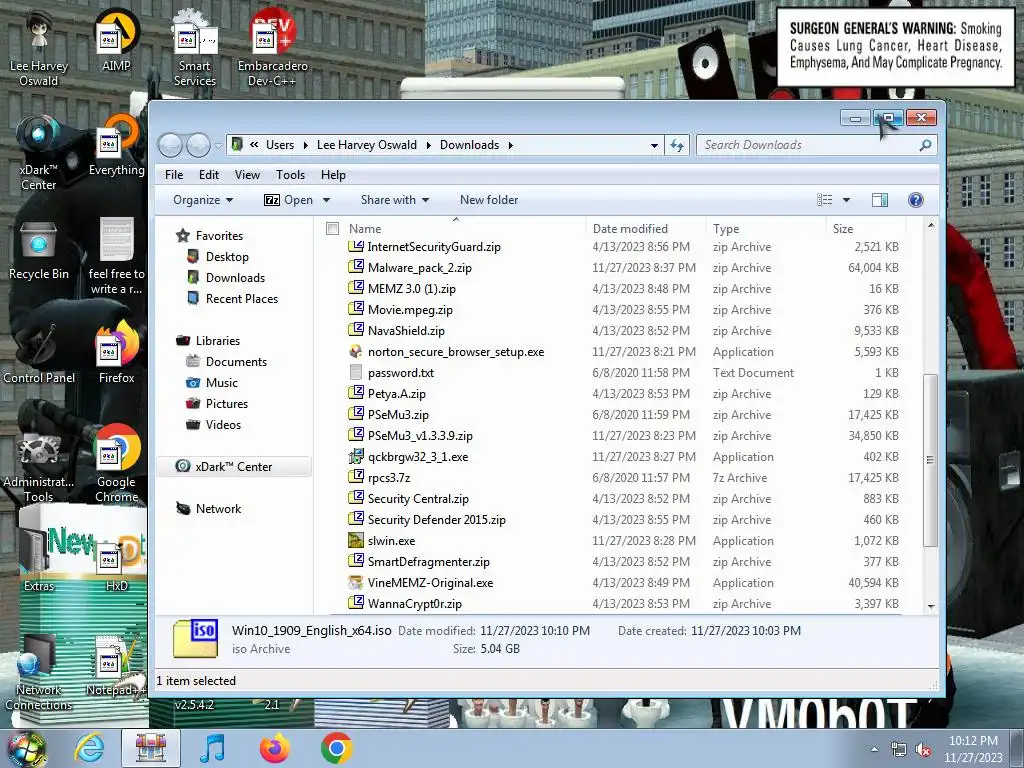Select Network in navigation pane
1024x768 pixels.
pyautogui.click(x=218, y=509)
